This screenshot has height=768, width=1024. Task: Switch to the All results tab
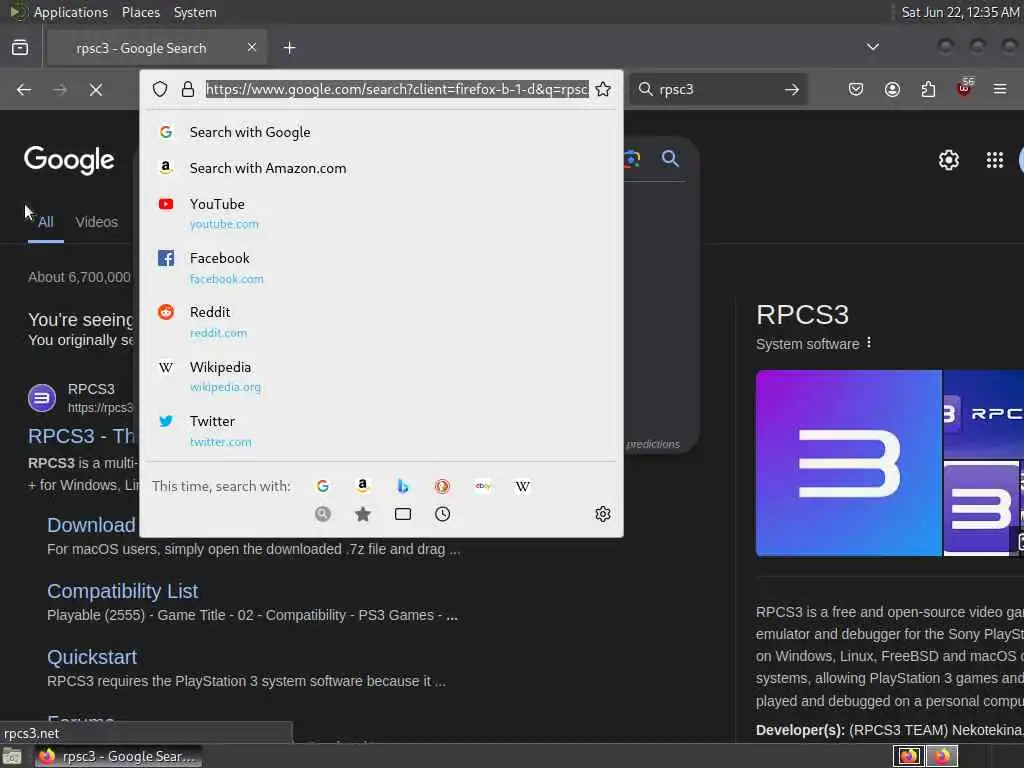(x=46, y=222)
